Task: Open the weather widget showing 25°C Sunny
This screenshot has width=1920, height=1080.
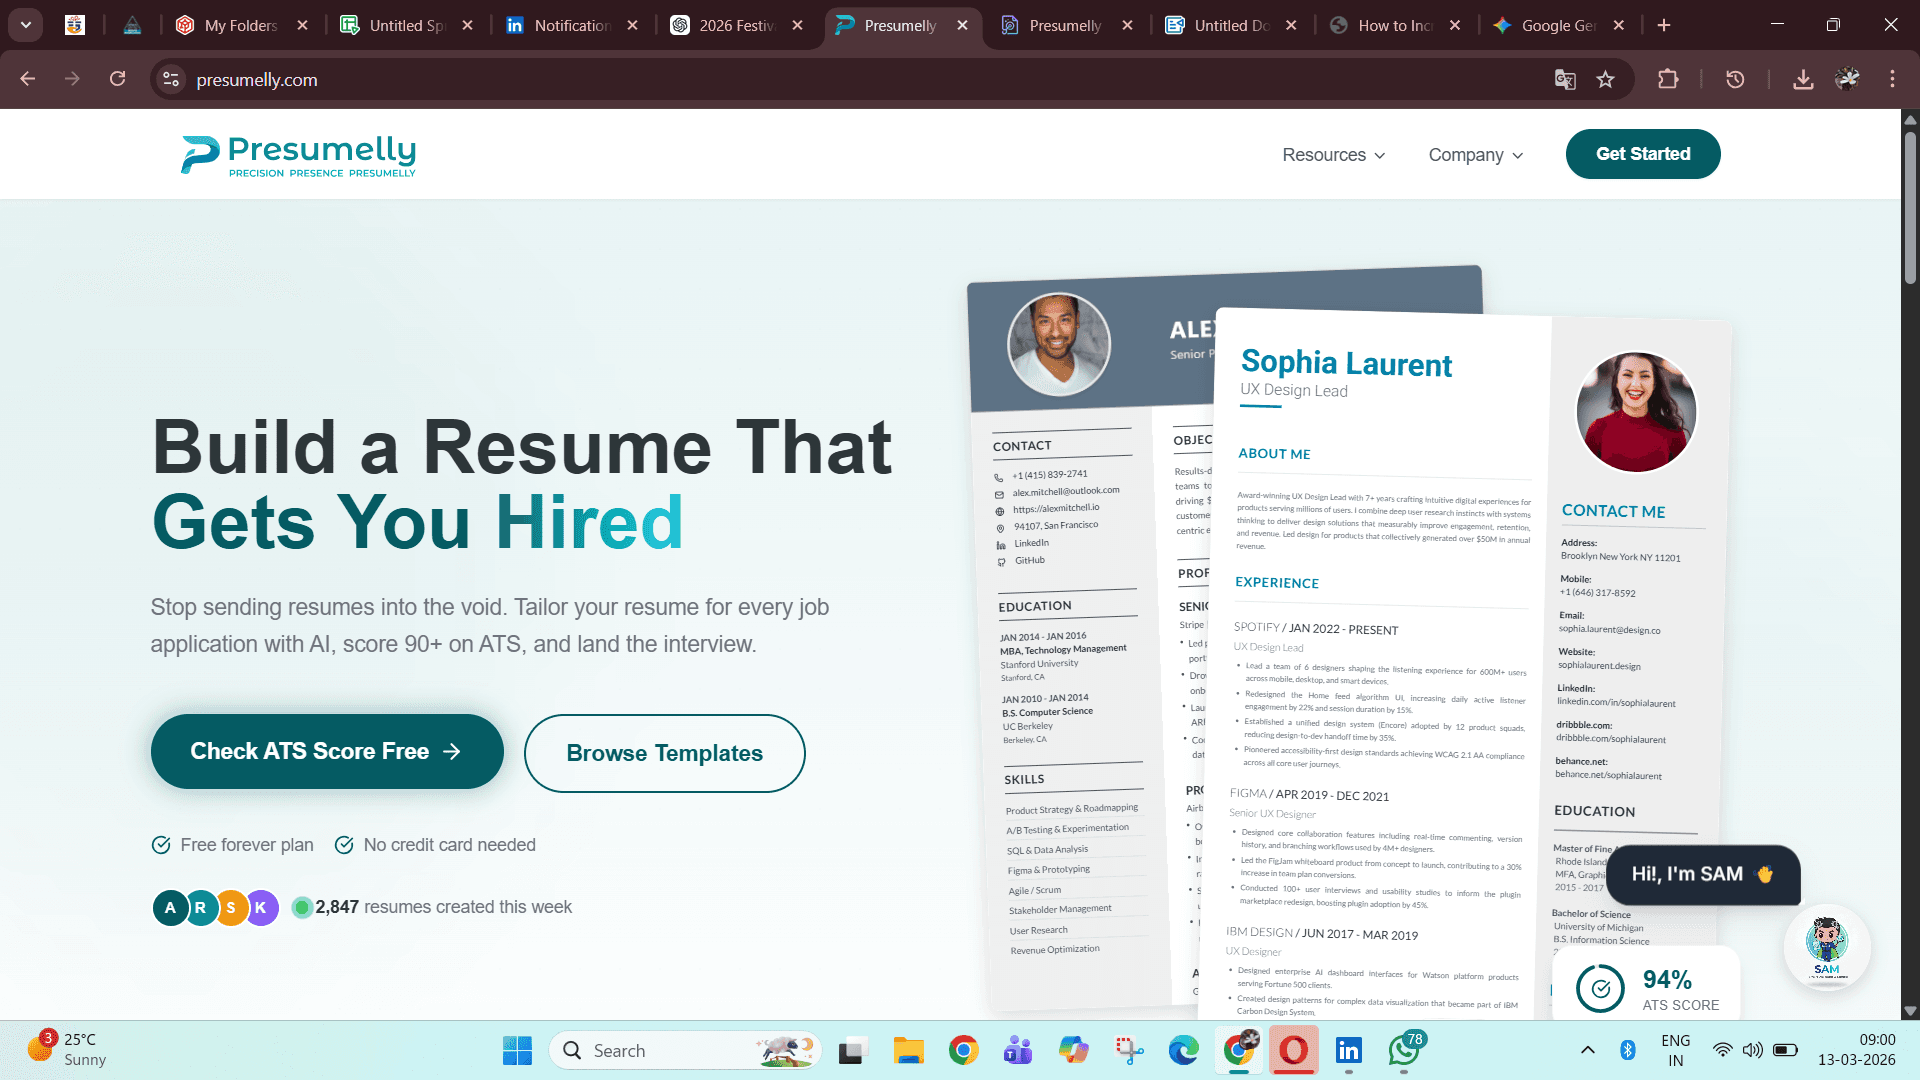Action: 67,1050
